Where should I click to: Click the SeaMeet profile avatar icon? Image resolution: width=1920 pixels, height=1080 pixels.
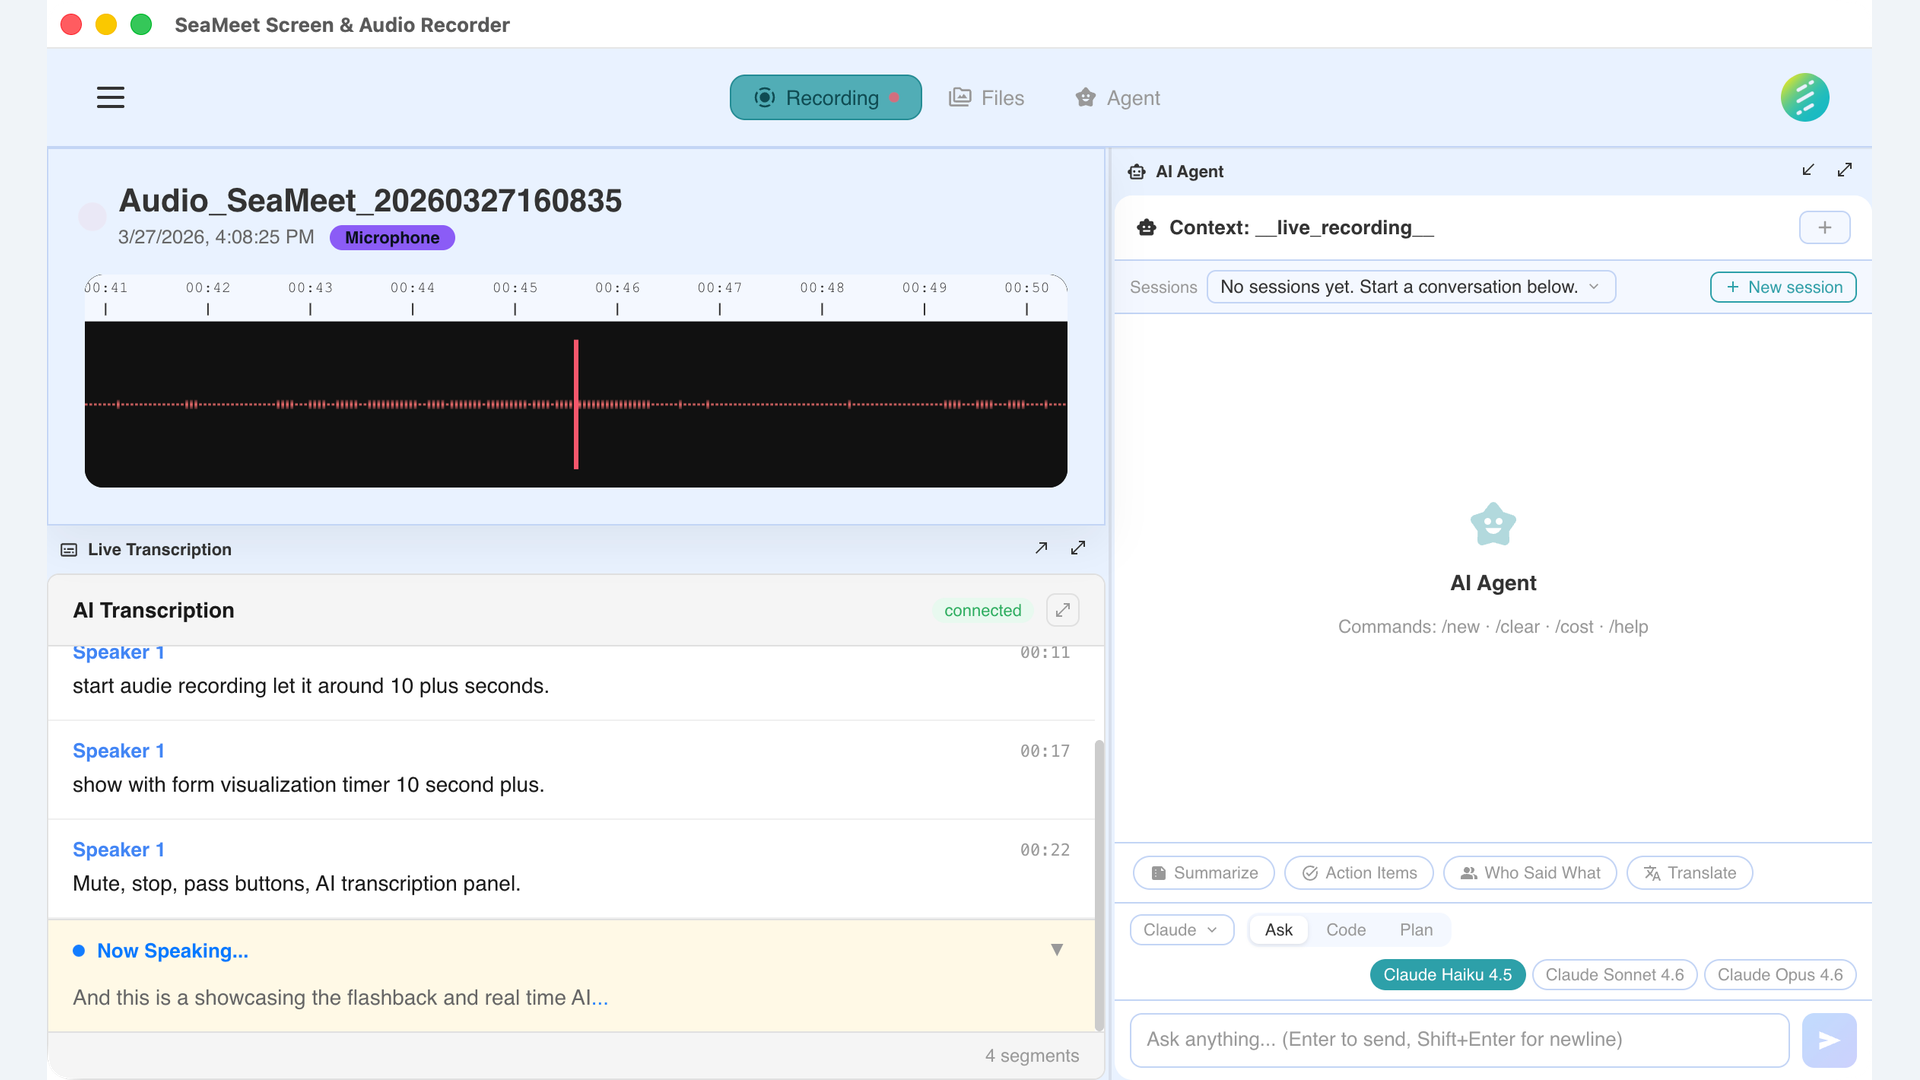pyautogui.click(x=1804, y=97)
